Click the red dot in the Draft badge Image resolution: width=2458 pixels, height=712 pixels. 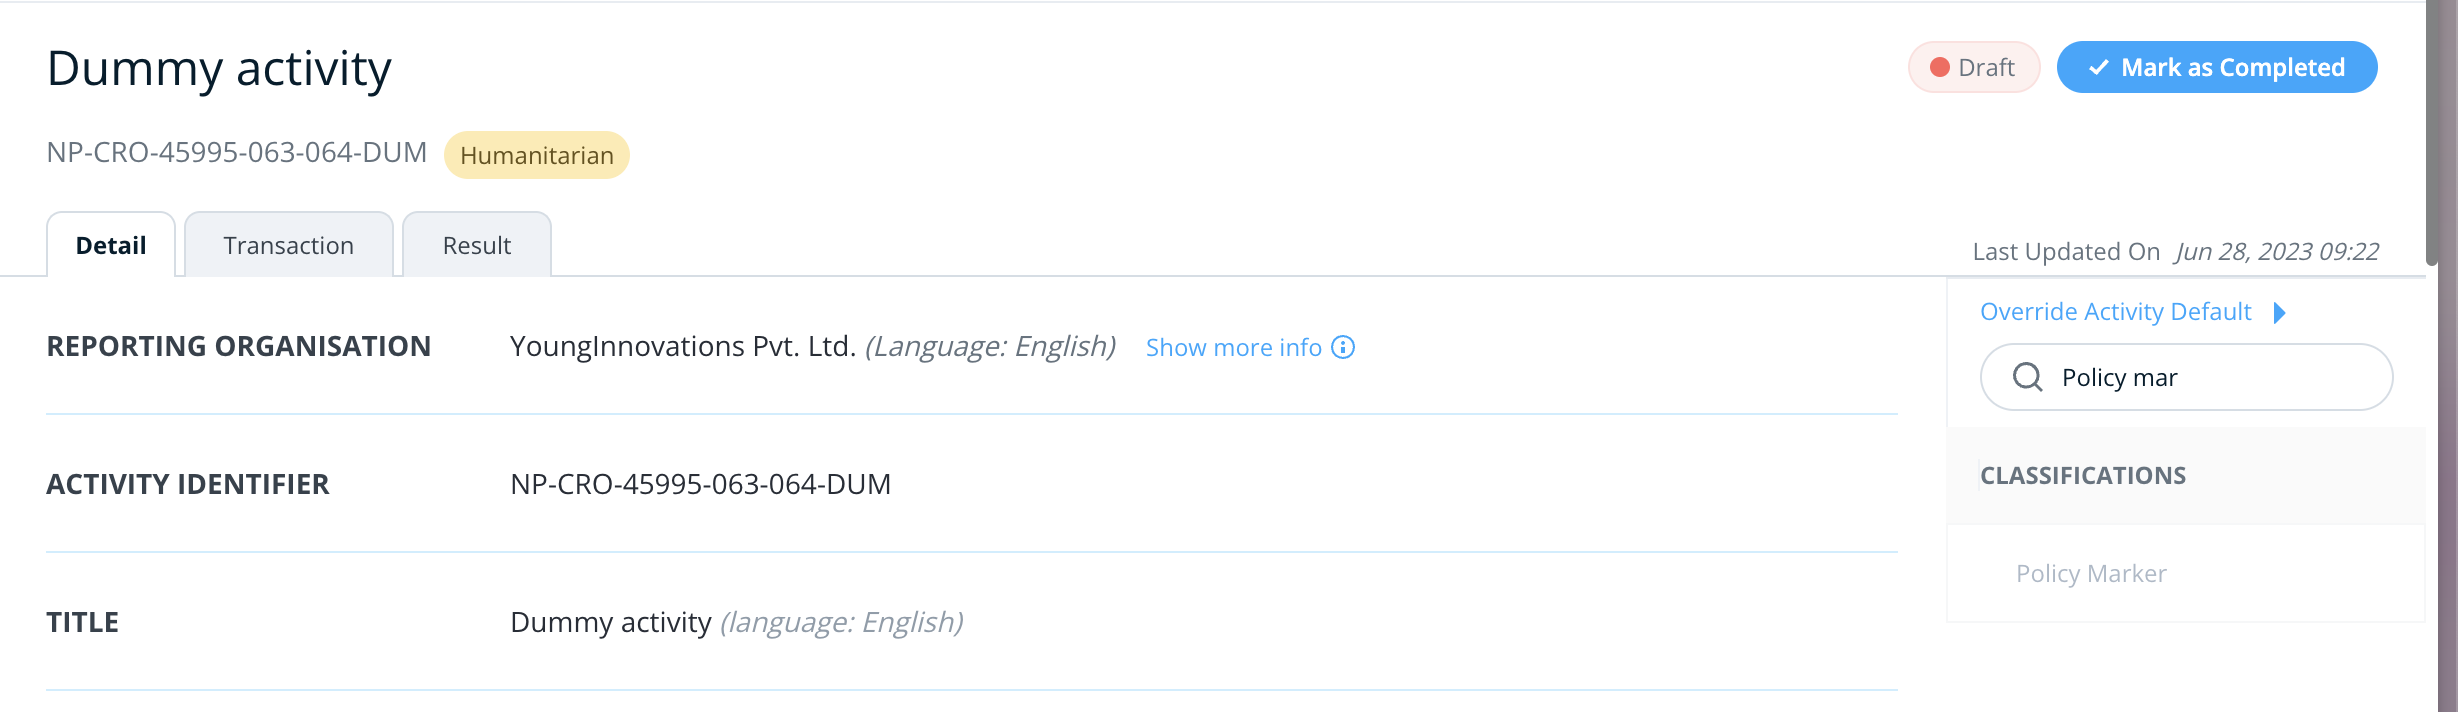(x=1940, y=67)
